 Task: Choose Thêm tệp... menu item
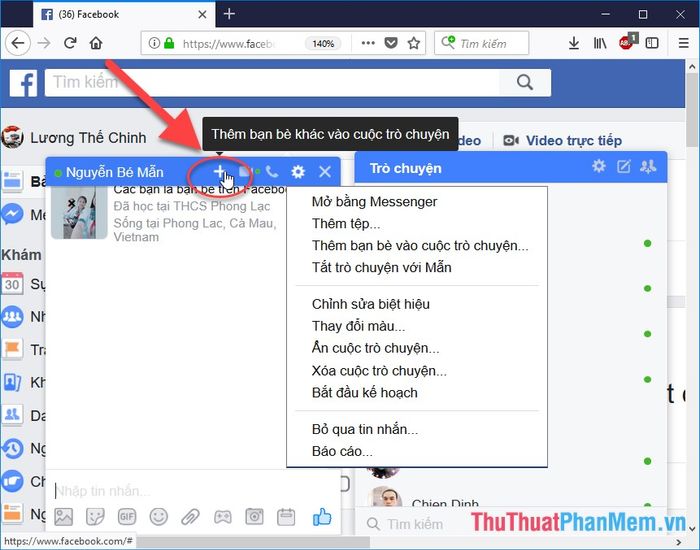346,224
